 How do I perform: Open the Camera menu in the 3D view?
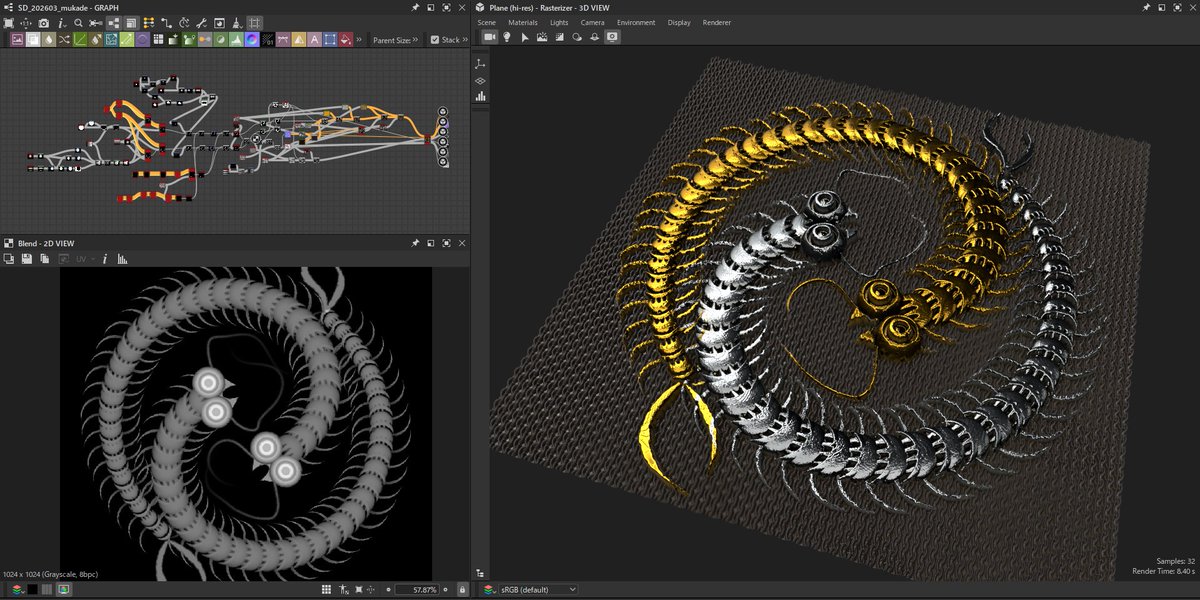592,22
